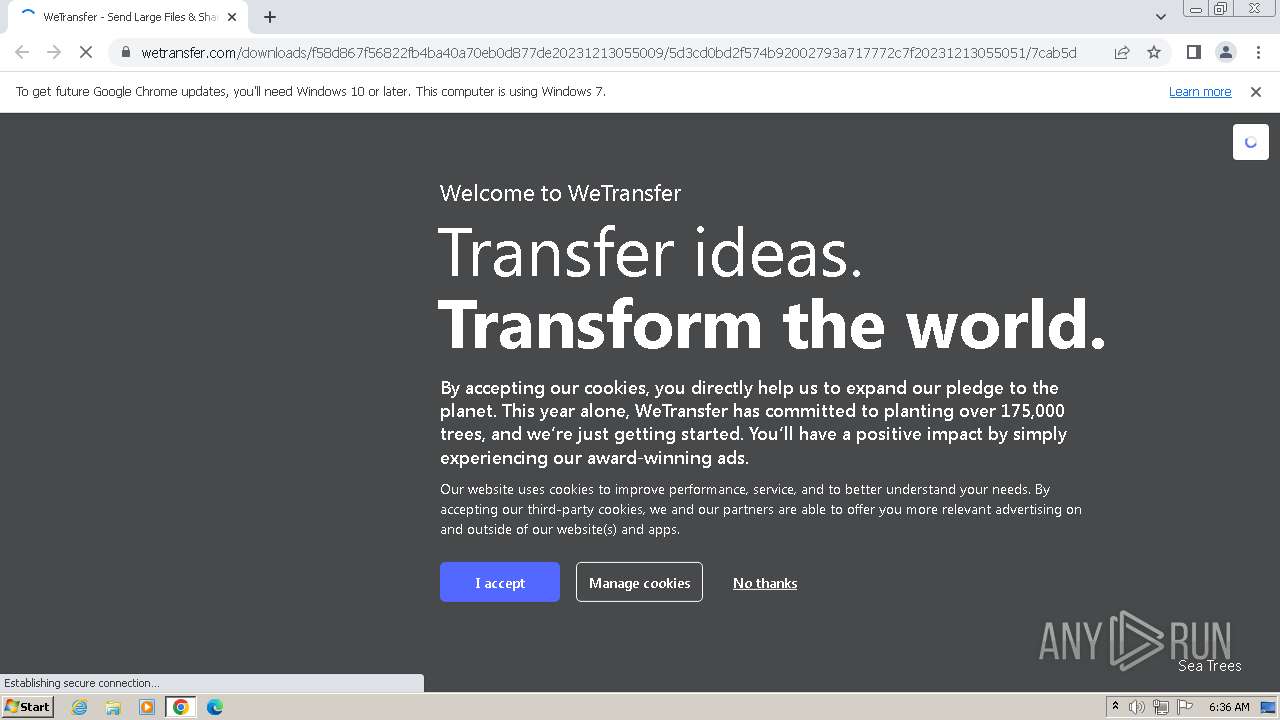The image size is (1280, 720).
Task: Open Windows Media Player from taskbar
Action: pos(147,707)
